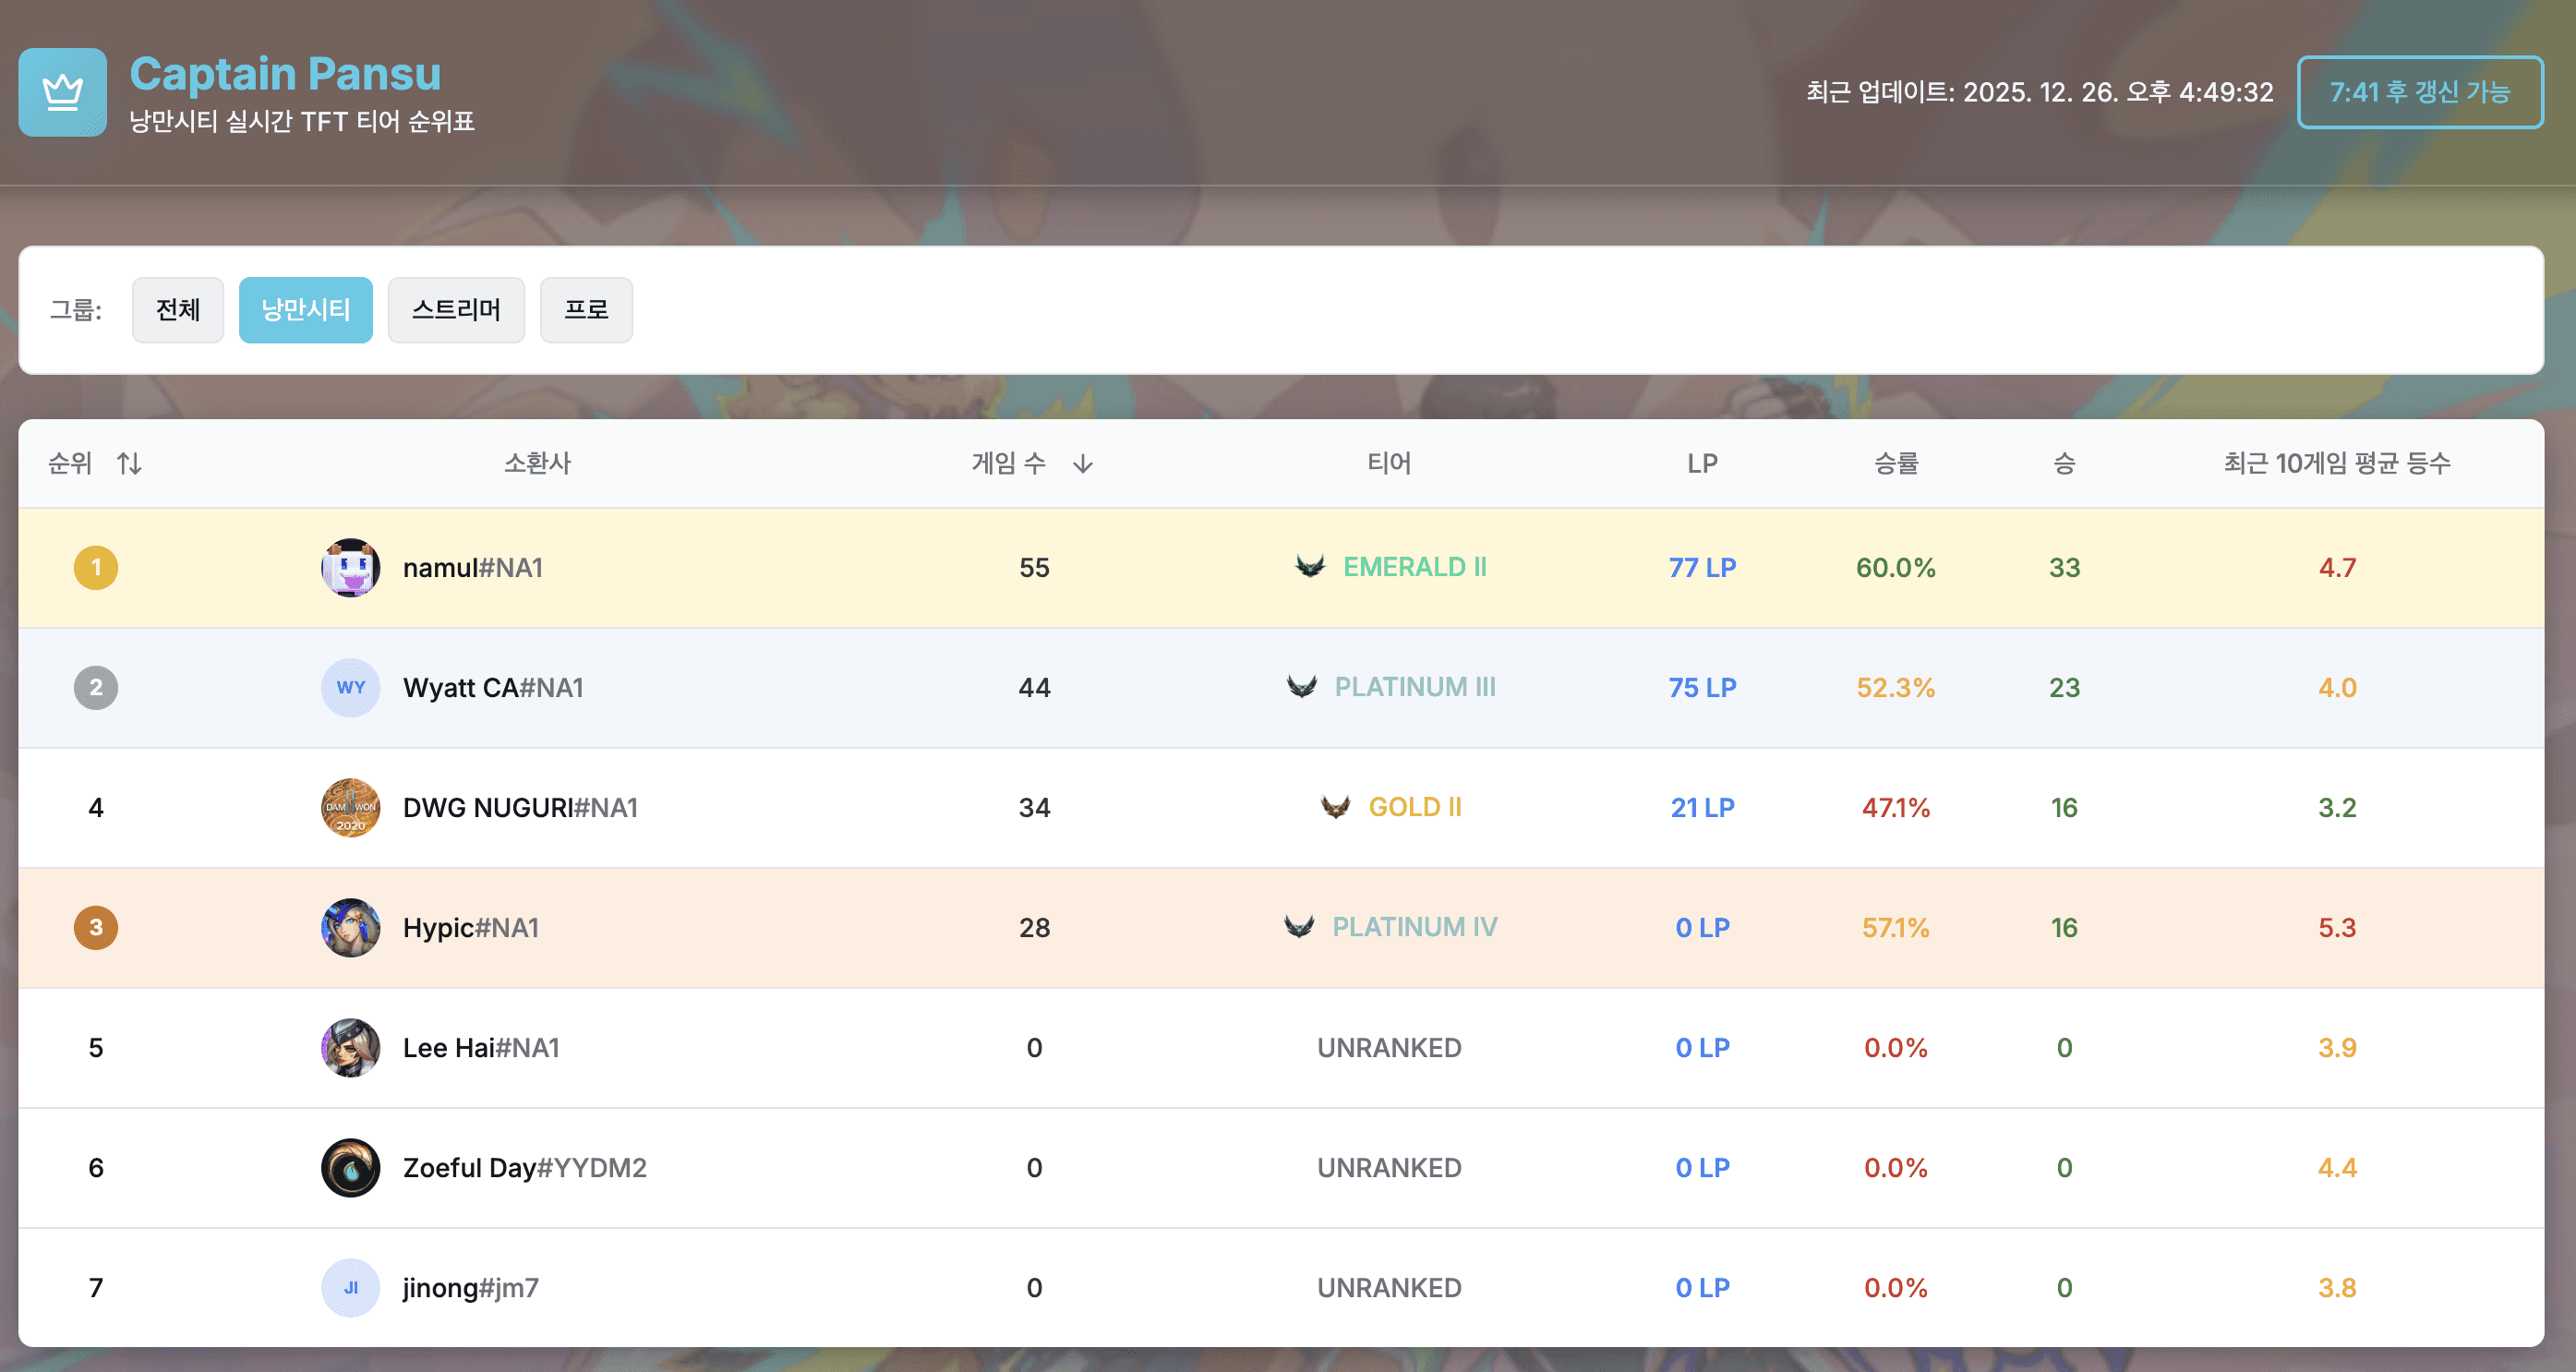
Task: Click the gold rank 1 badge
Action: click(96, 567)
